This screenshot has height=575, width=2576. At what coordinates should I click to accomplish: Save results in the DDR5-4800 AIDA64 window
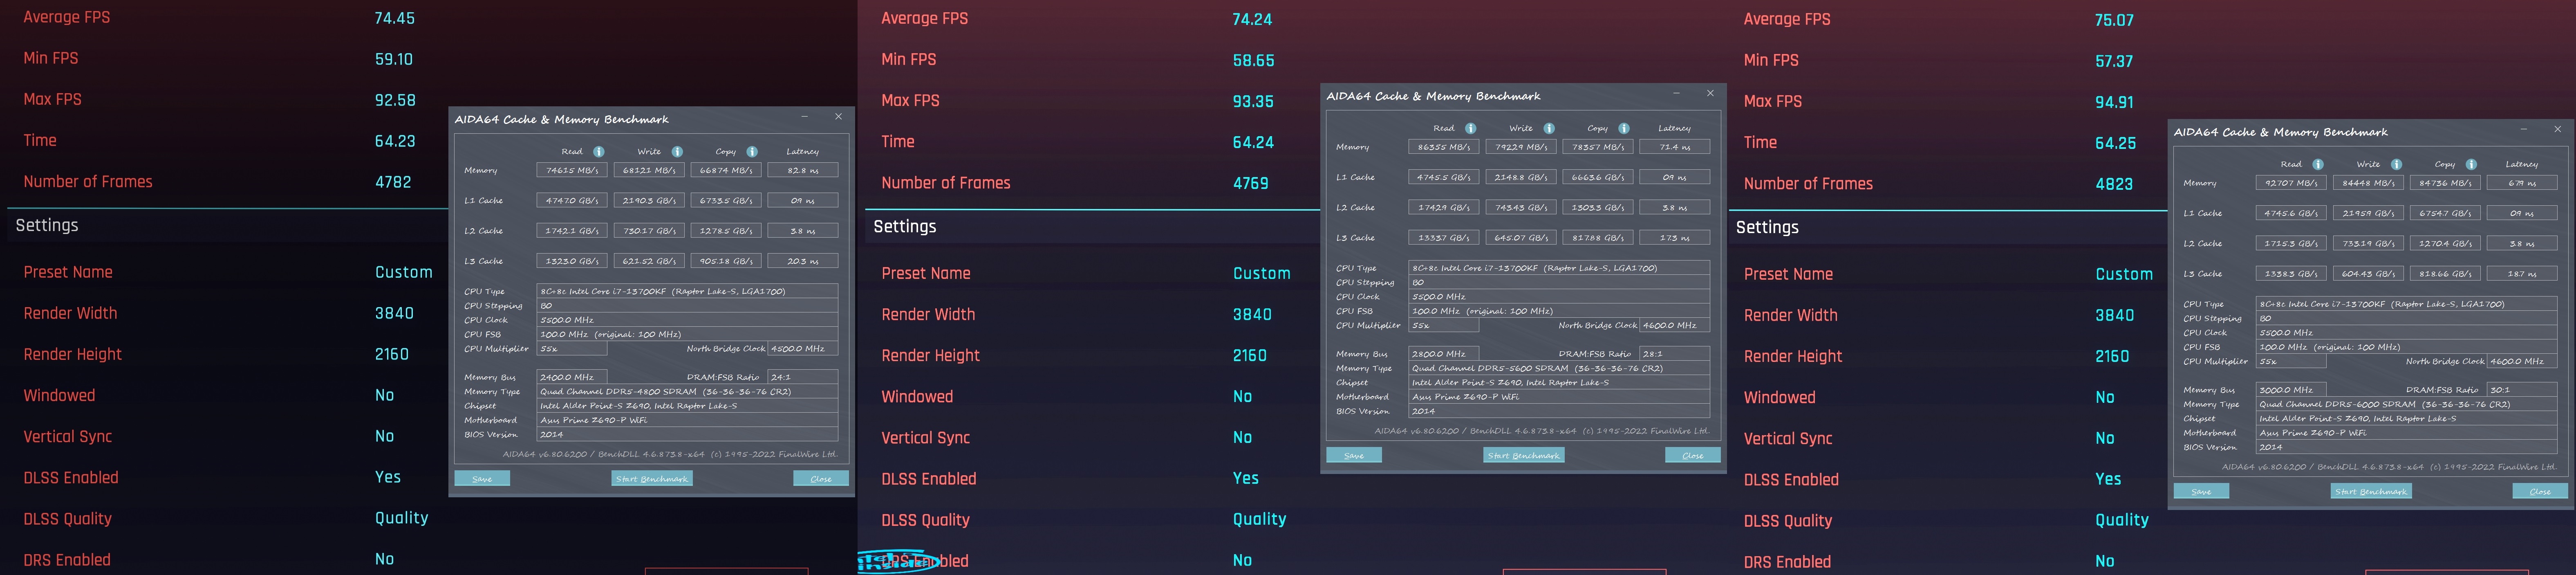click(482, 479)
